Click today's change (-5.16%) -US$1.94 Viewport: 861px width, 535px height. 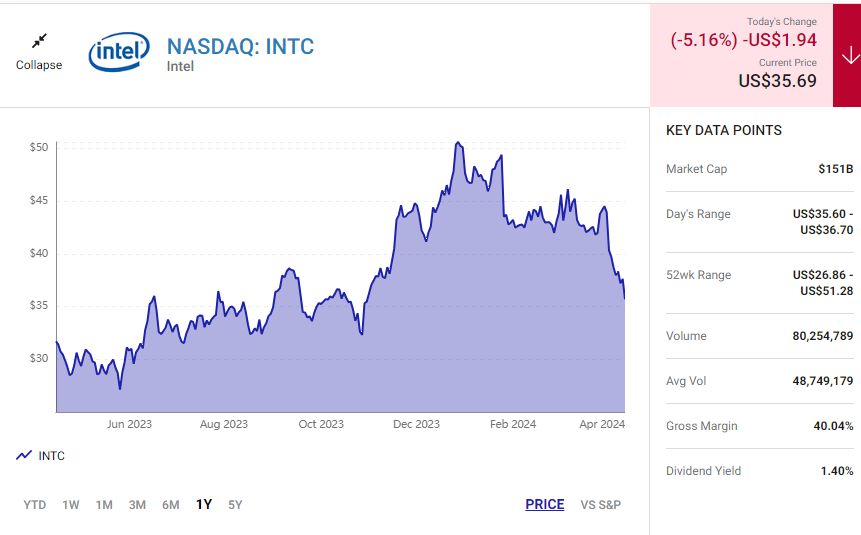743,40
